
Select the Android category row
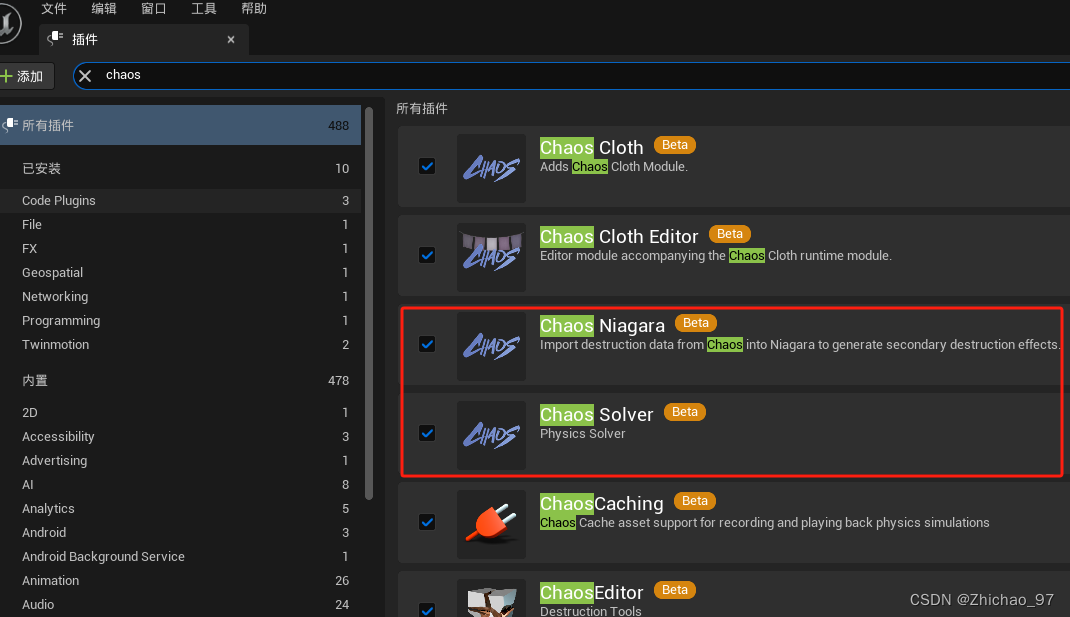(180, 532)
